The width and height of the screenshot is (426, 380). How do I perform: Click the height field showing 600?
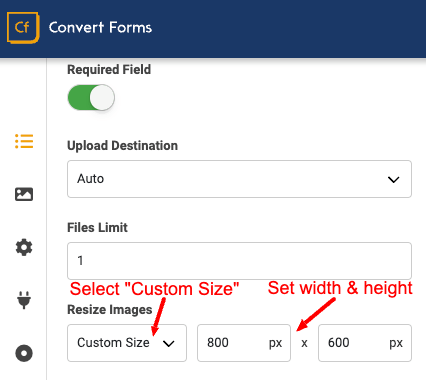(365, 343)
